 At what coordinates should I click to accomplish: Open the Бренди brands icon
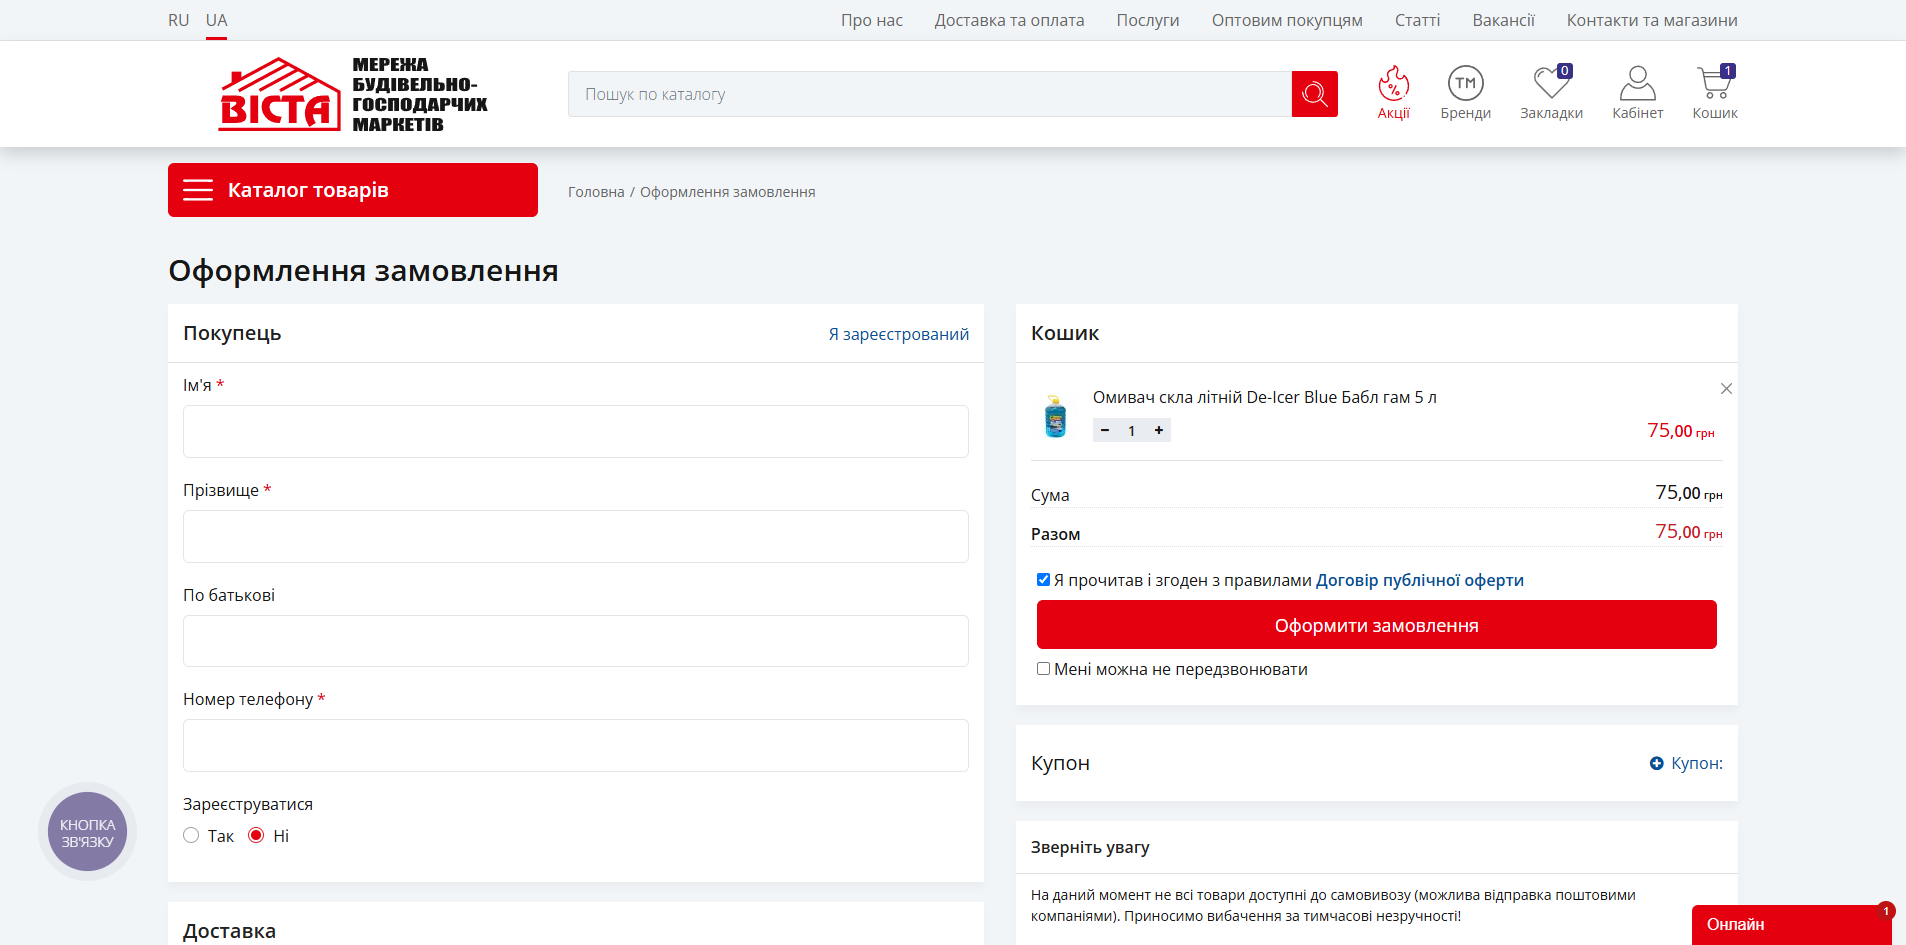[x=1465, y=93]
